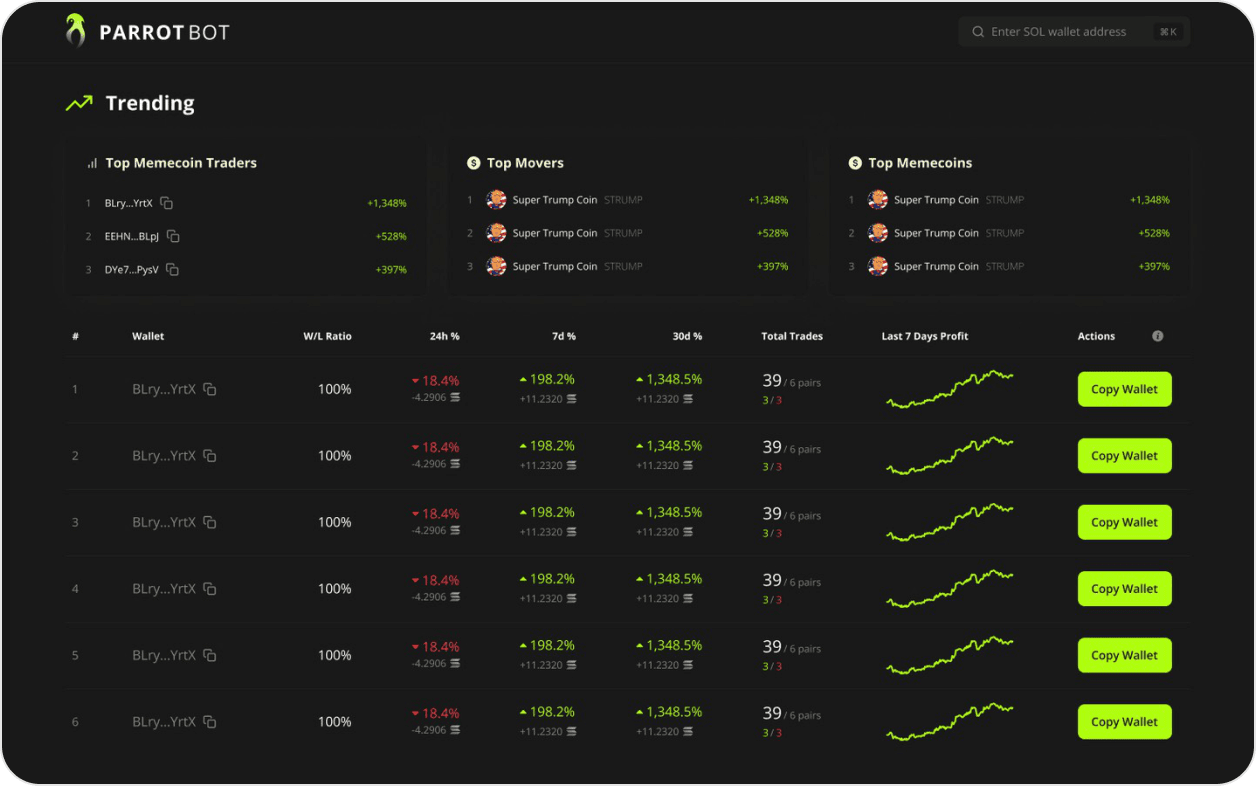Click Copy Wallet button in row 2

tap(1124, 456)
